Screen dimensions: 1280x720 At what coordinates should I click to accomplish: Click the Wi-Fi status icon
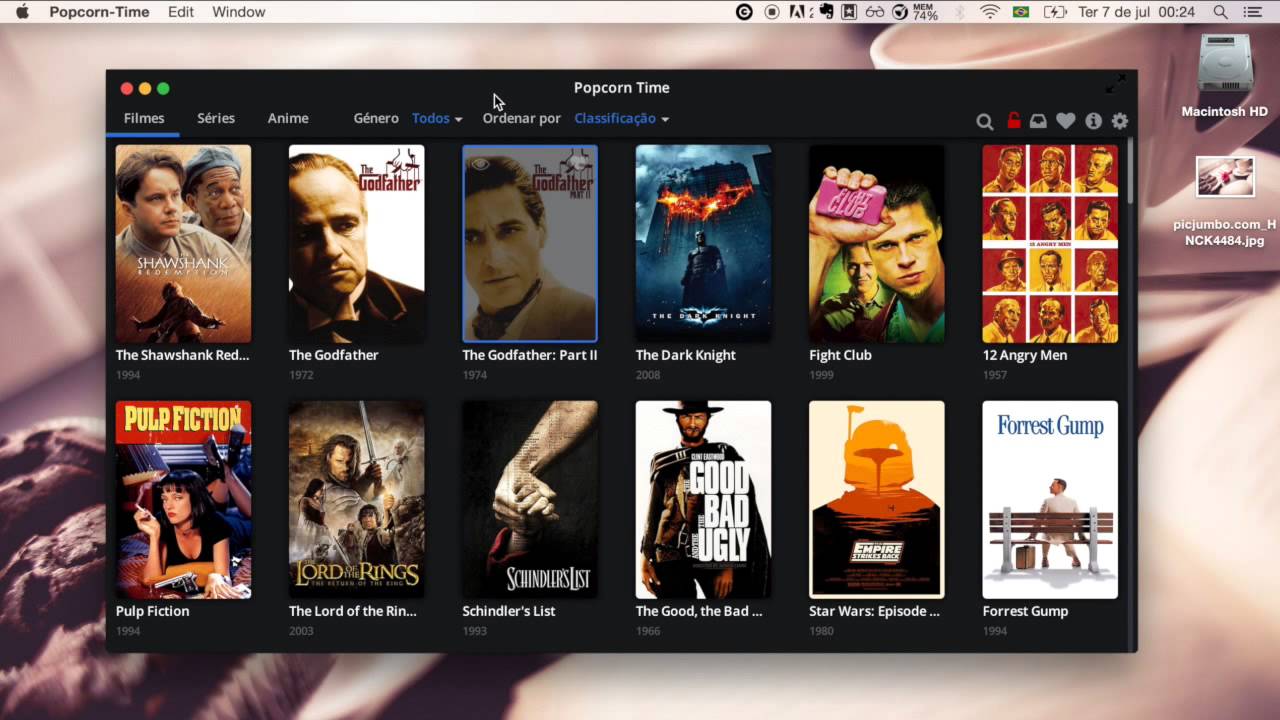point(990,12)
